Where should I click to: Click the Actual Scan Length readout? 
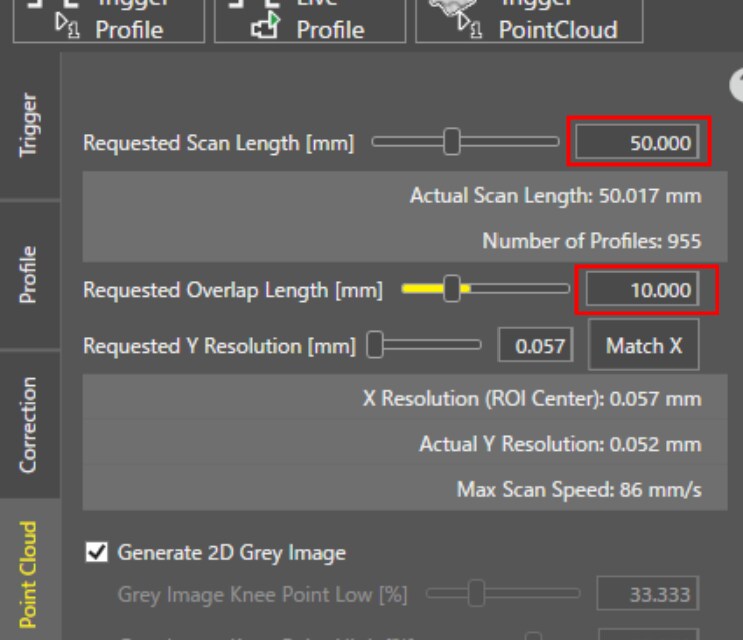pos(555,195)
